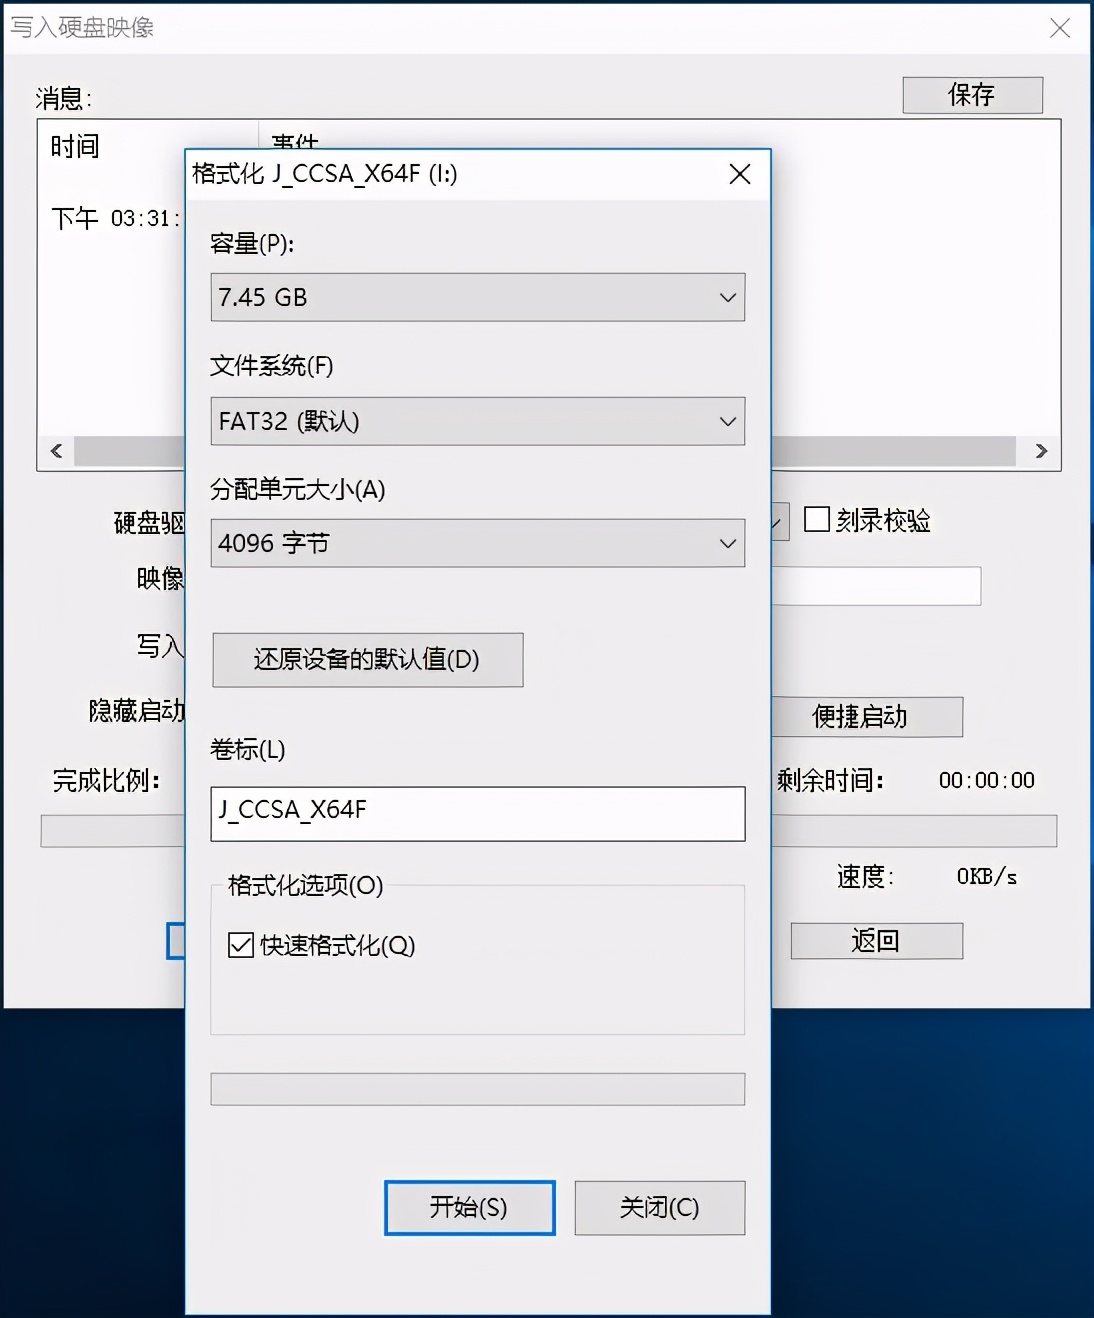
Task: Click the 便捷启动 button
Action: point(867,717)
